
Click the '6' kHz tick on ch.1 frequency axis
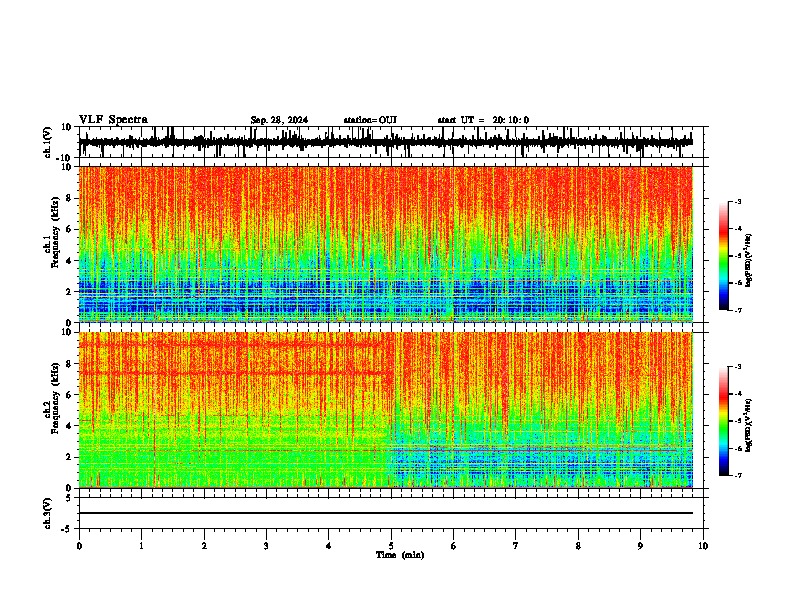pyautogui.click(x=70, y=229)
